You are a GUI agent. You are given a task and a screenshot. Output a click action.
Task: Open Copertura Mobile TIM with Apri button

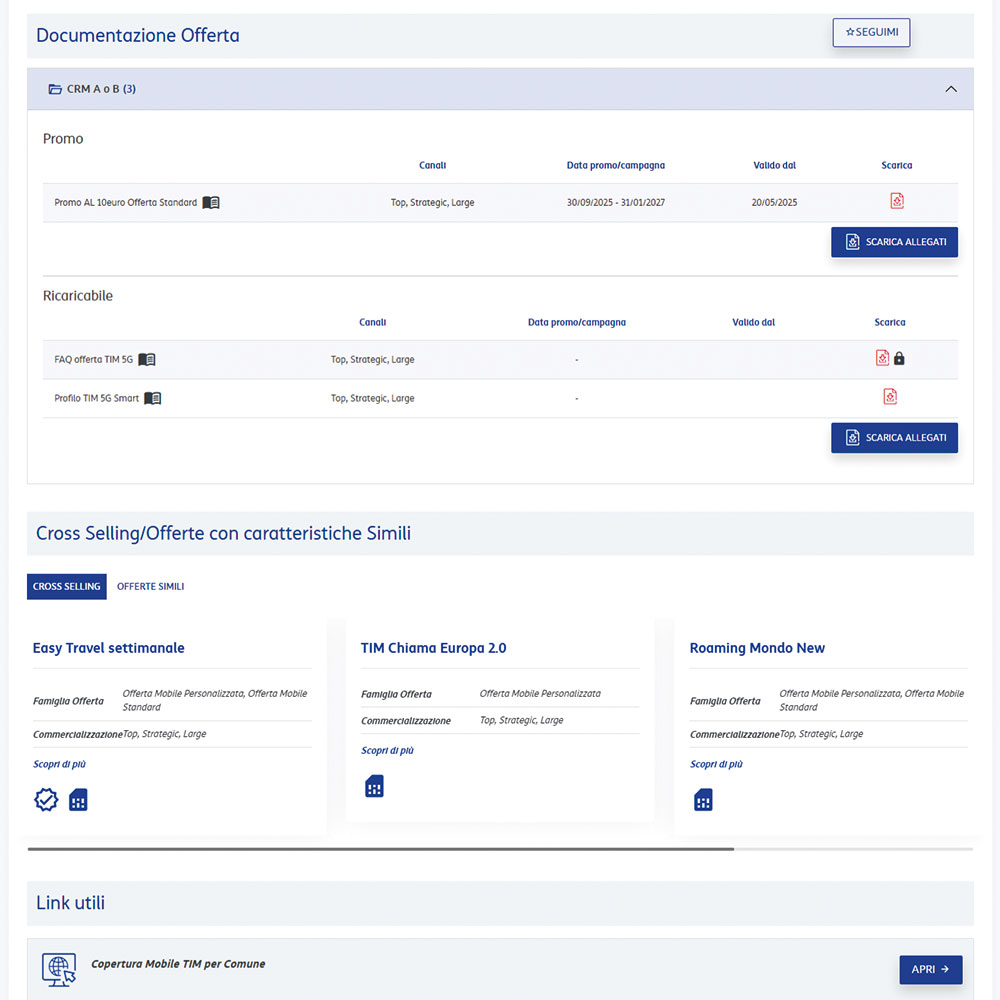930,969
